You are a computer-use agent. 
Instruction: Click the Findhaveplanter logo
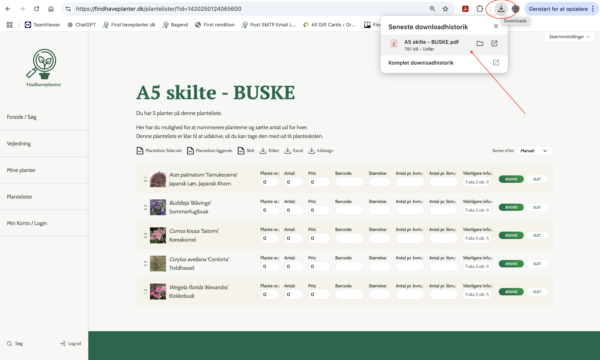tap(43, 68)
